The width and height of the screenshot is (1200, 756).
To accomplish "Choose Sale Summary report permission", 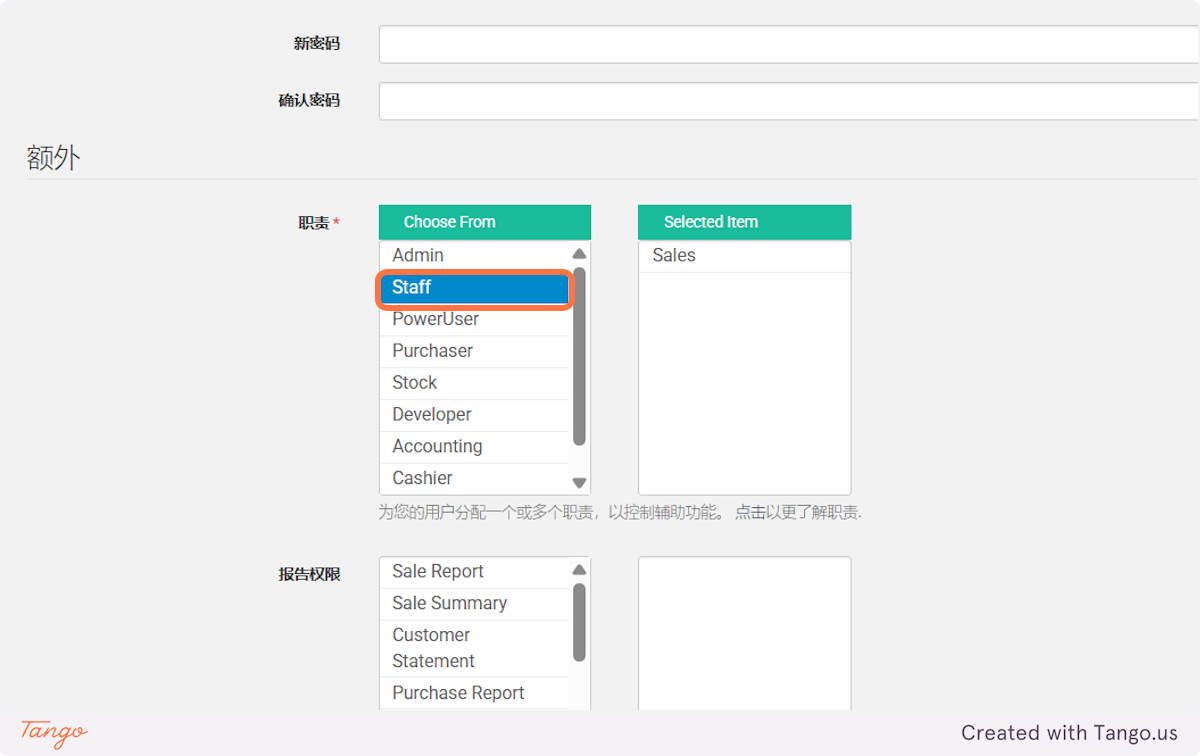I will point(474,604).
